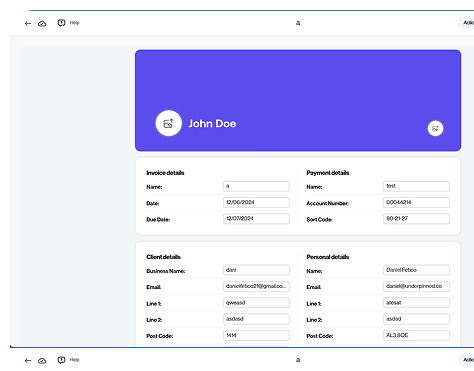
Task: Click the back arrow in the bottom header
Action: pyautogui.click(x=28, y=360)
